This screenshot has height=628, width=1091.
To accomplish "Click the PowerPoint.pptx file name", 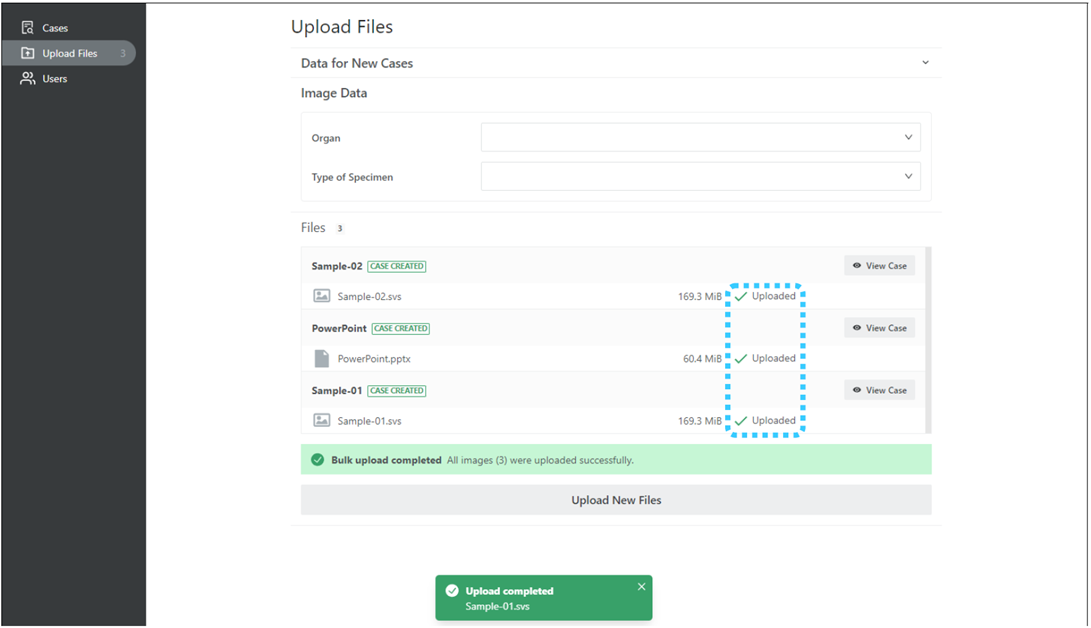I will point(374,359).
